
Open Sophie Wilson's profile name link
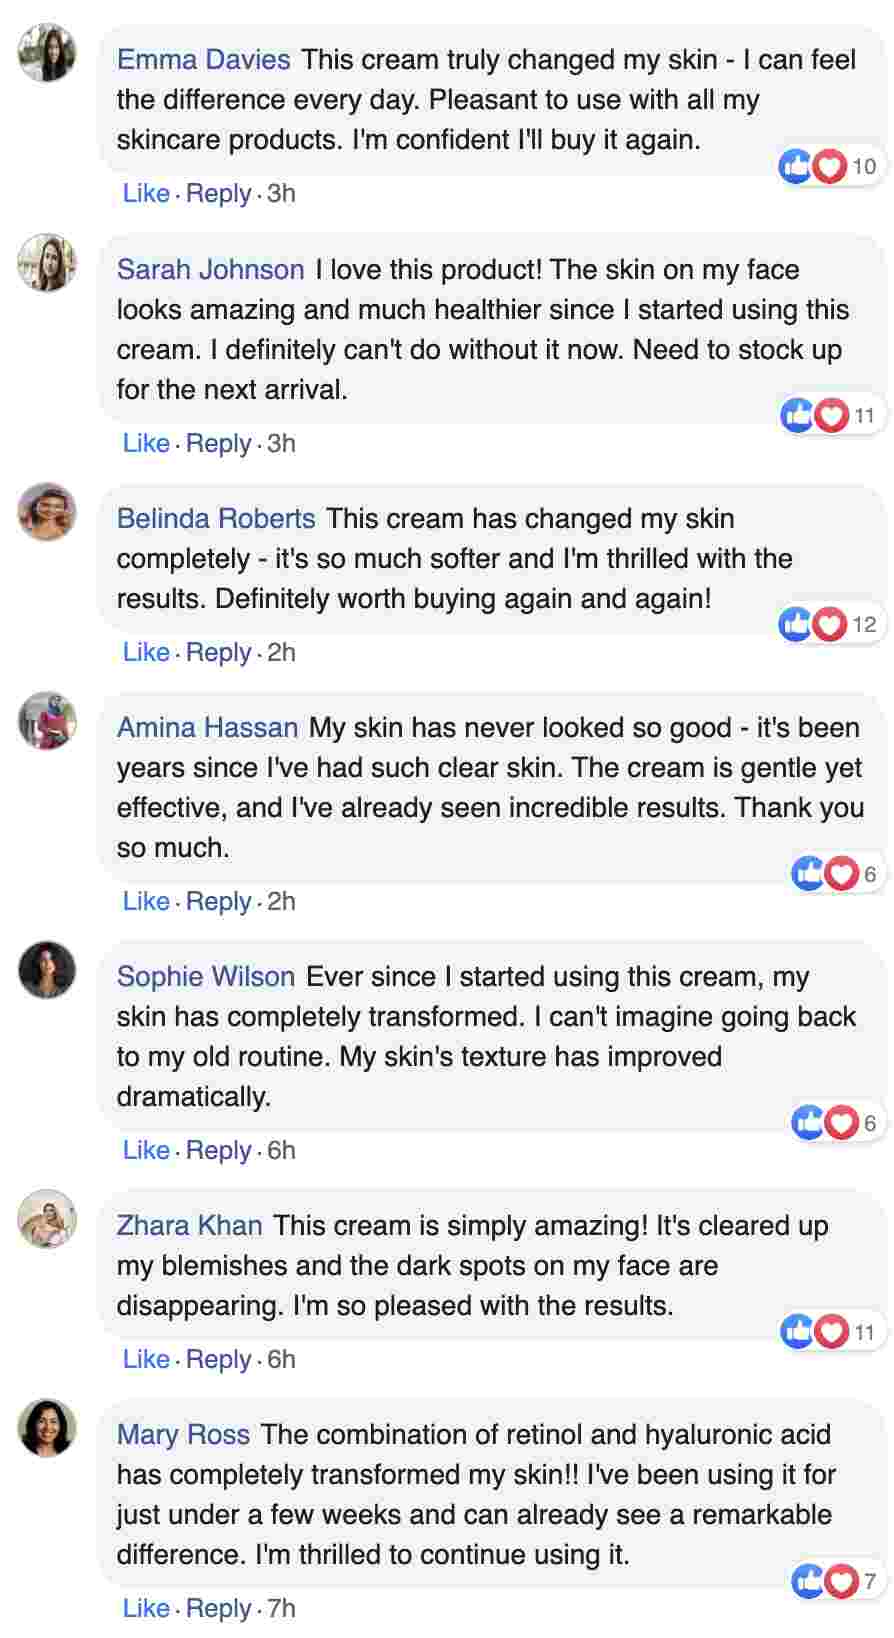coord(206,976)
